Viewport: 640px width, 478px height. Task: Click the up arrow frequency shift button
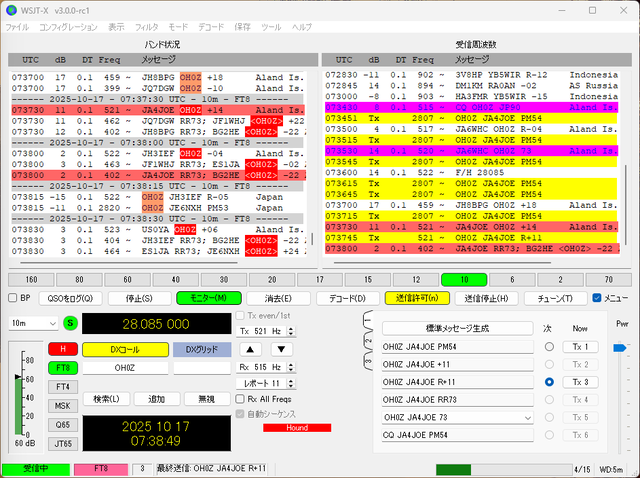[250, 349]
